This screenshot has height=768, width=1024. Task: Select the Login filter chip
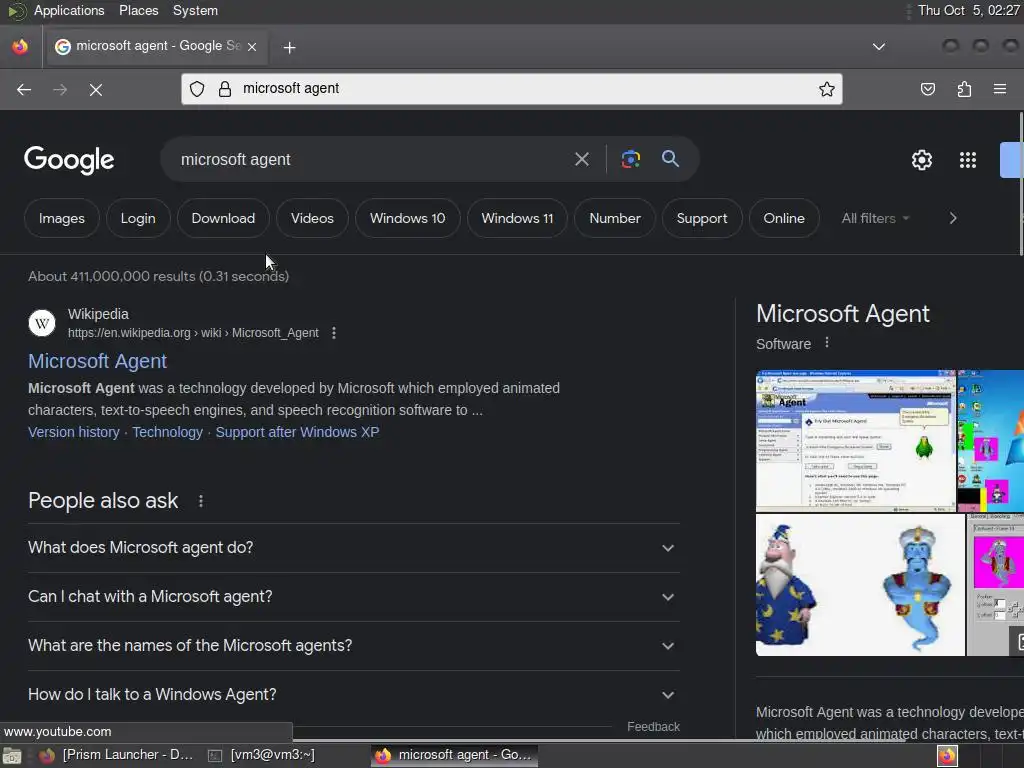point(138,218)
